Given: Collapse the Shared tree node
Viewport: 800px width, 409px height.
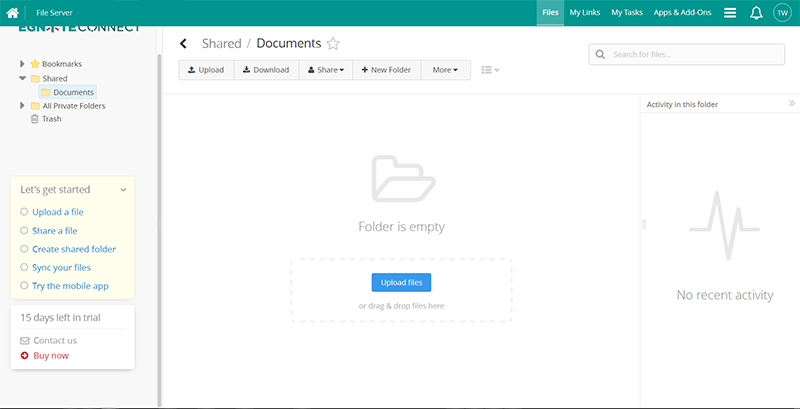Looking at the screenshot, I should click(22, 79).
